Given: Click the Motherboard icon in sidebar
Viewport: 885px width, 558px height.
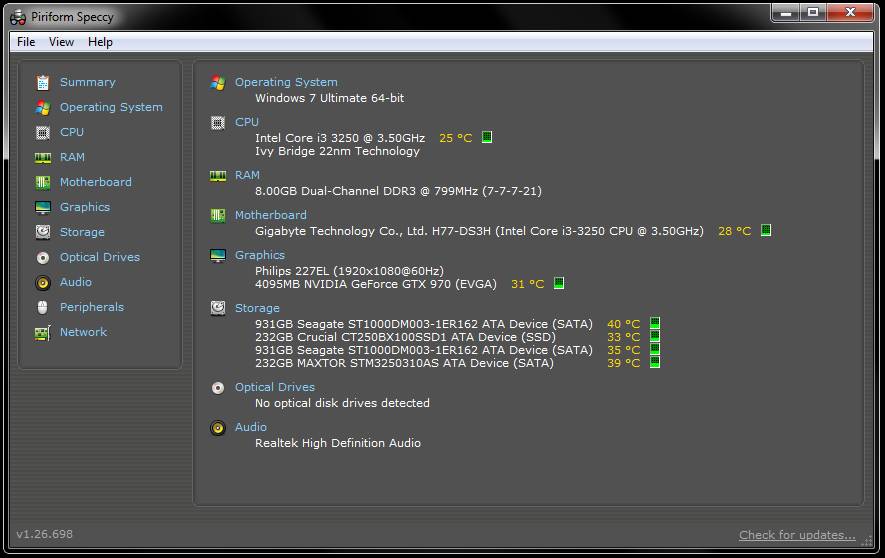Looking at the screenshot, I should pos(43,182).
